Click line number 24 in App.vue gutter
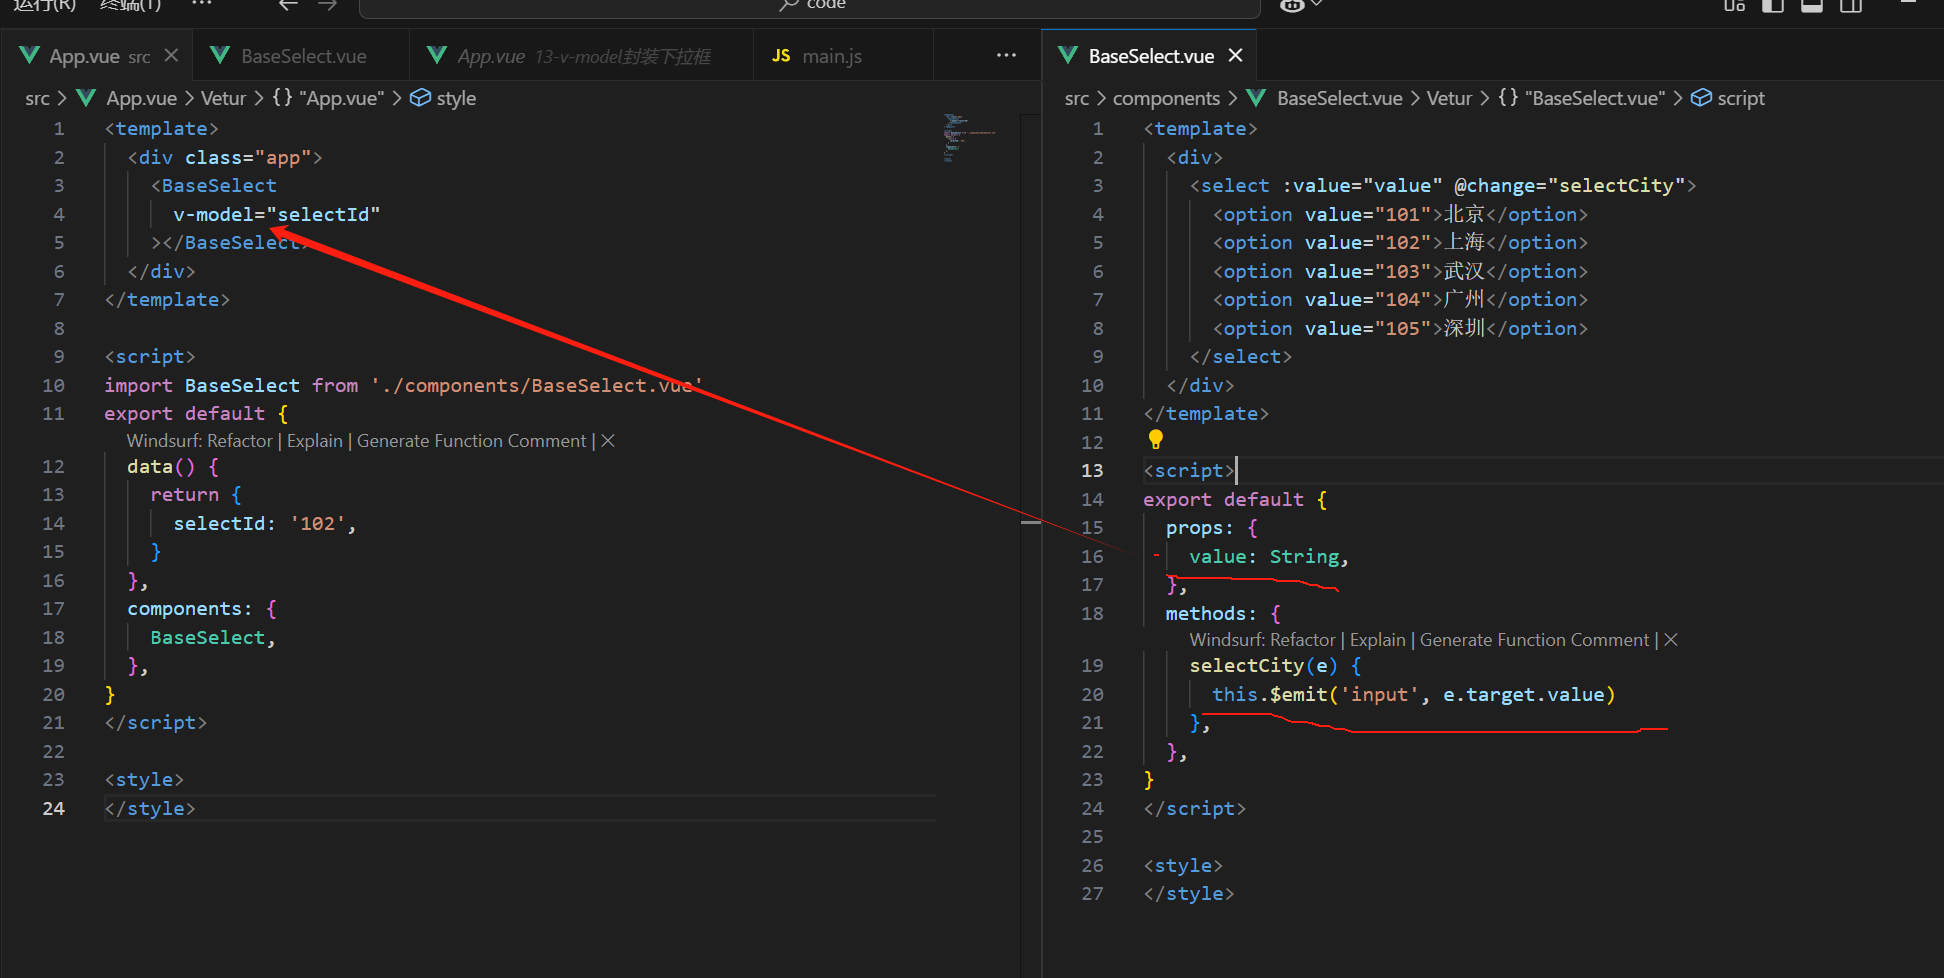The width and height of the screenshot is (1944, 978). tap(53, 808)
